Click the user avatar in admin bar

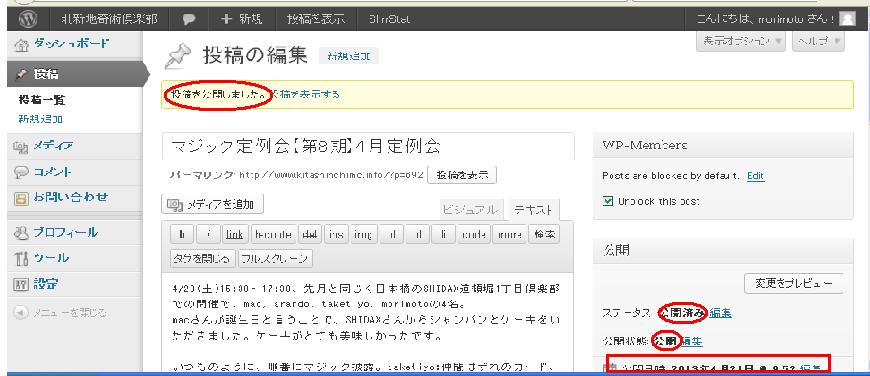point(847,19)
